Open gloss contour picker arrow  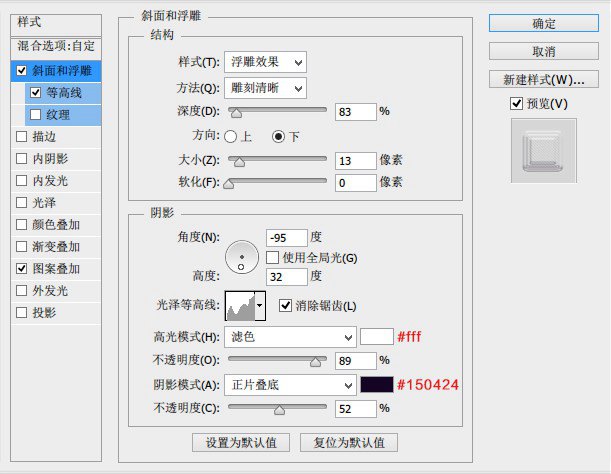[x=260, y=306]
